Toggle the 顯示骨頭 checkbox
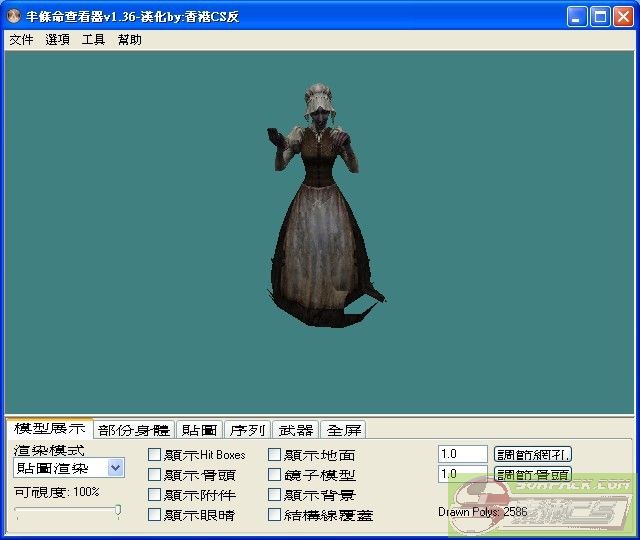640x540 pixels. 154,475
